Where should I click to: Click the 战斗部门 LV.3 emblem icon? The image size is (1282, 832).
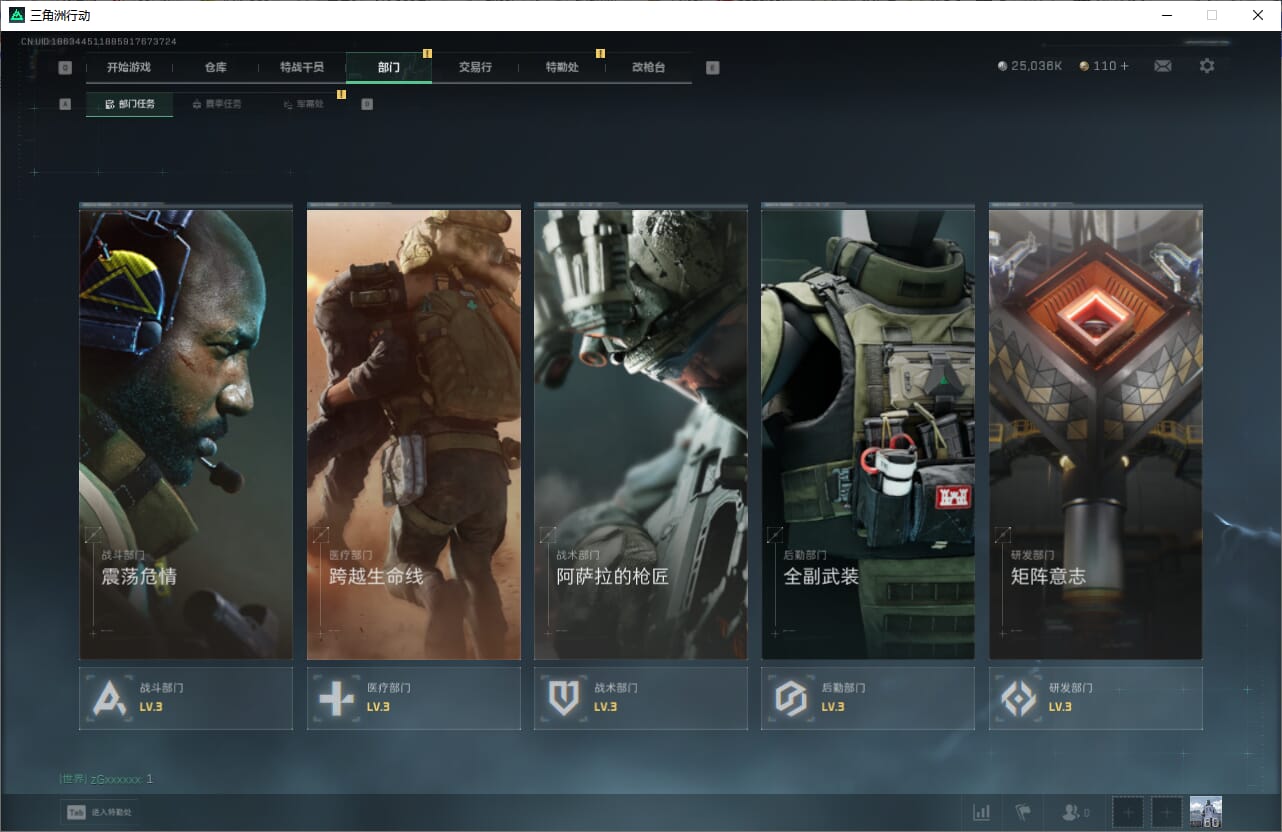109,698
